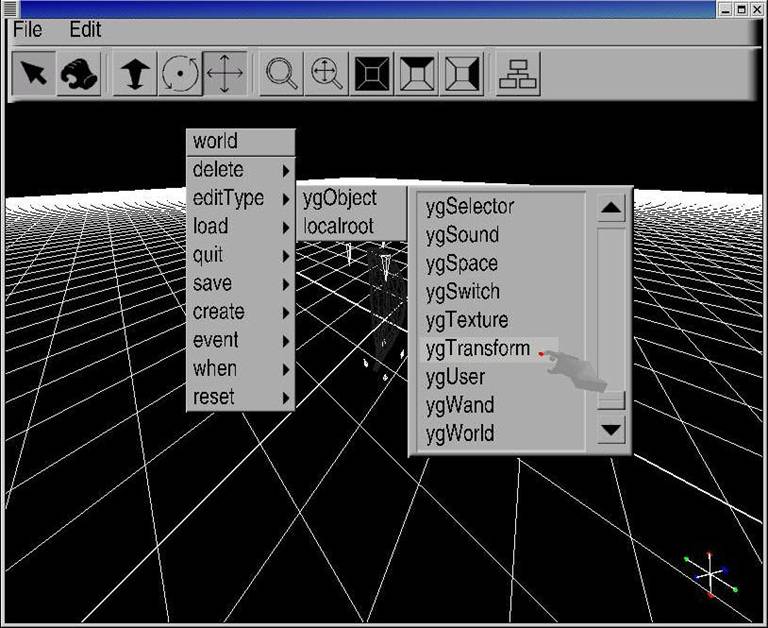Screen dimensions: 768x628
Task: Choose ygObject in the submenu
Action: coord(352,198)
